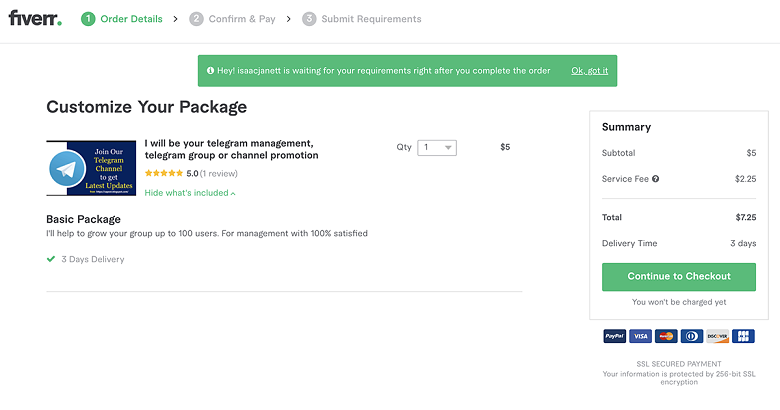
Task: Click the Discover card icon
Action: [717, 336]
